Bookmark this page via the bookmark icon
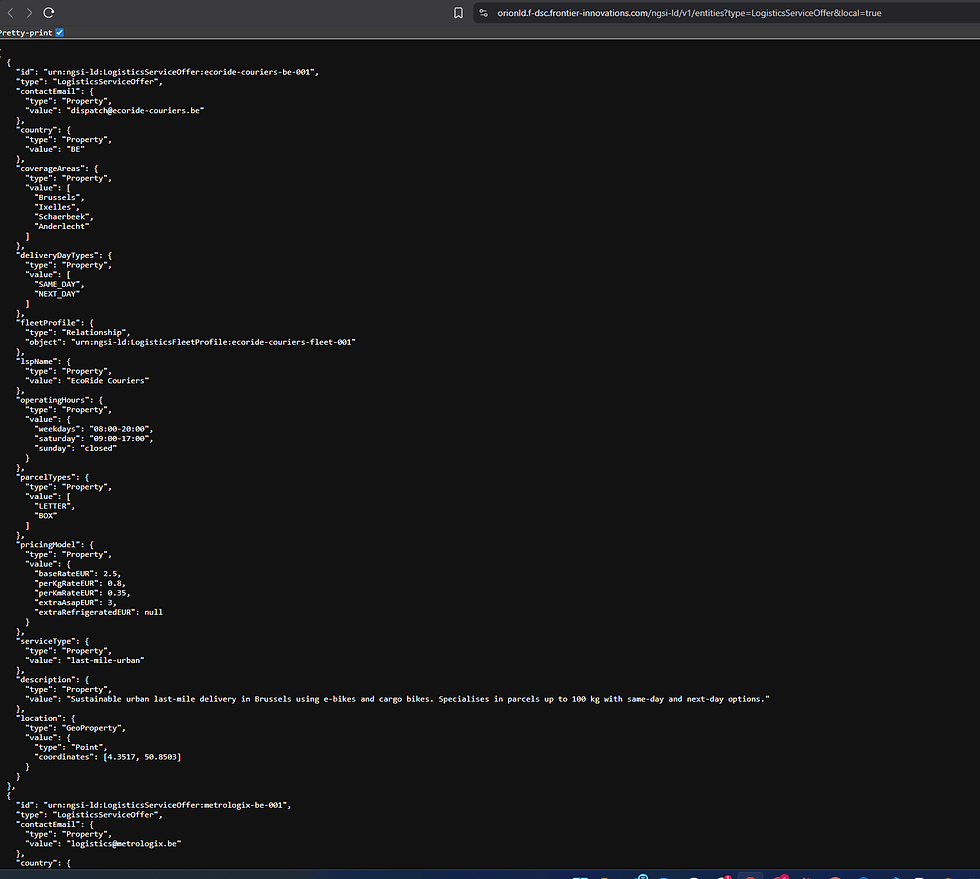 [458, 13]
